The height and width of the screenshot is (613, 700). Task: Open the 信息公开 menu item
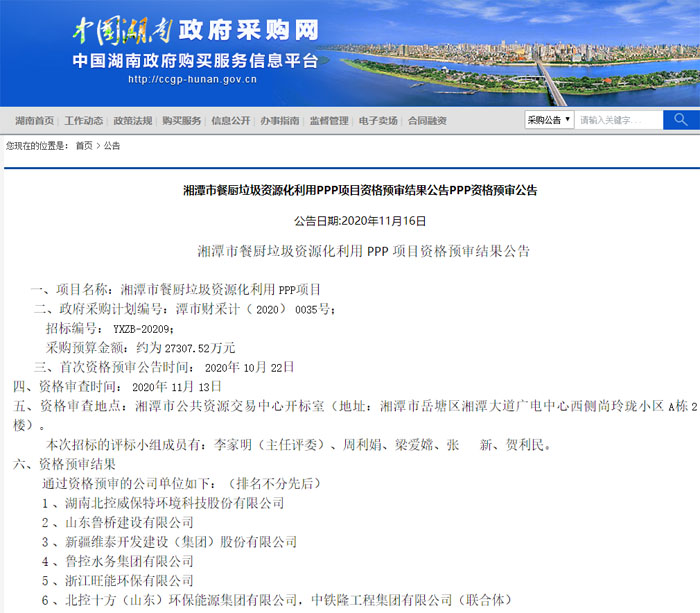click(x=231, y=121)
